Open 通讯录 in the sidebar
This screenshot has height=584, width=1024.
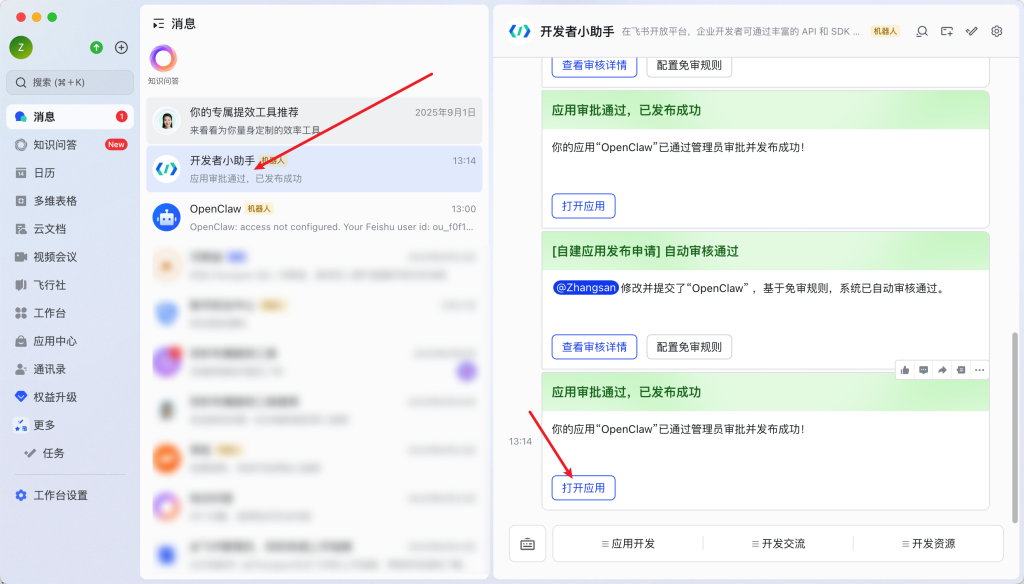tap(70, 369)
